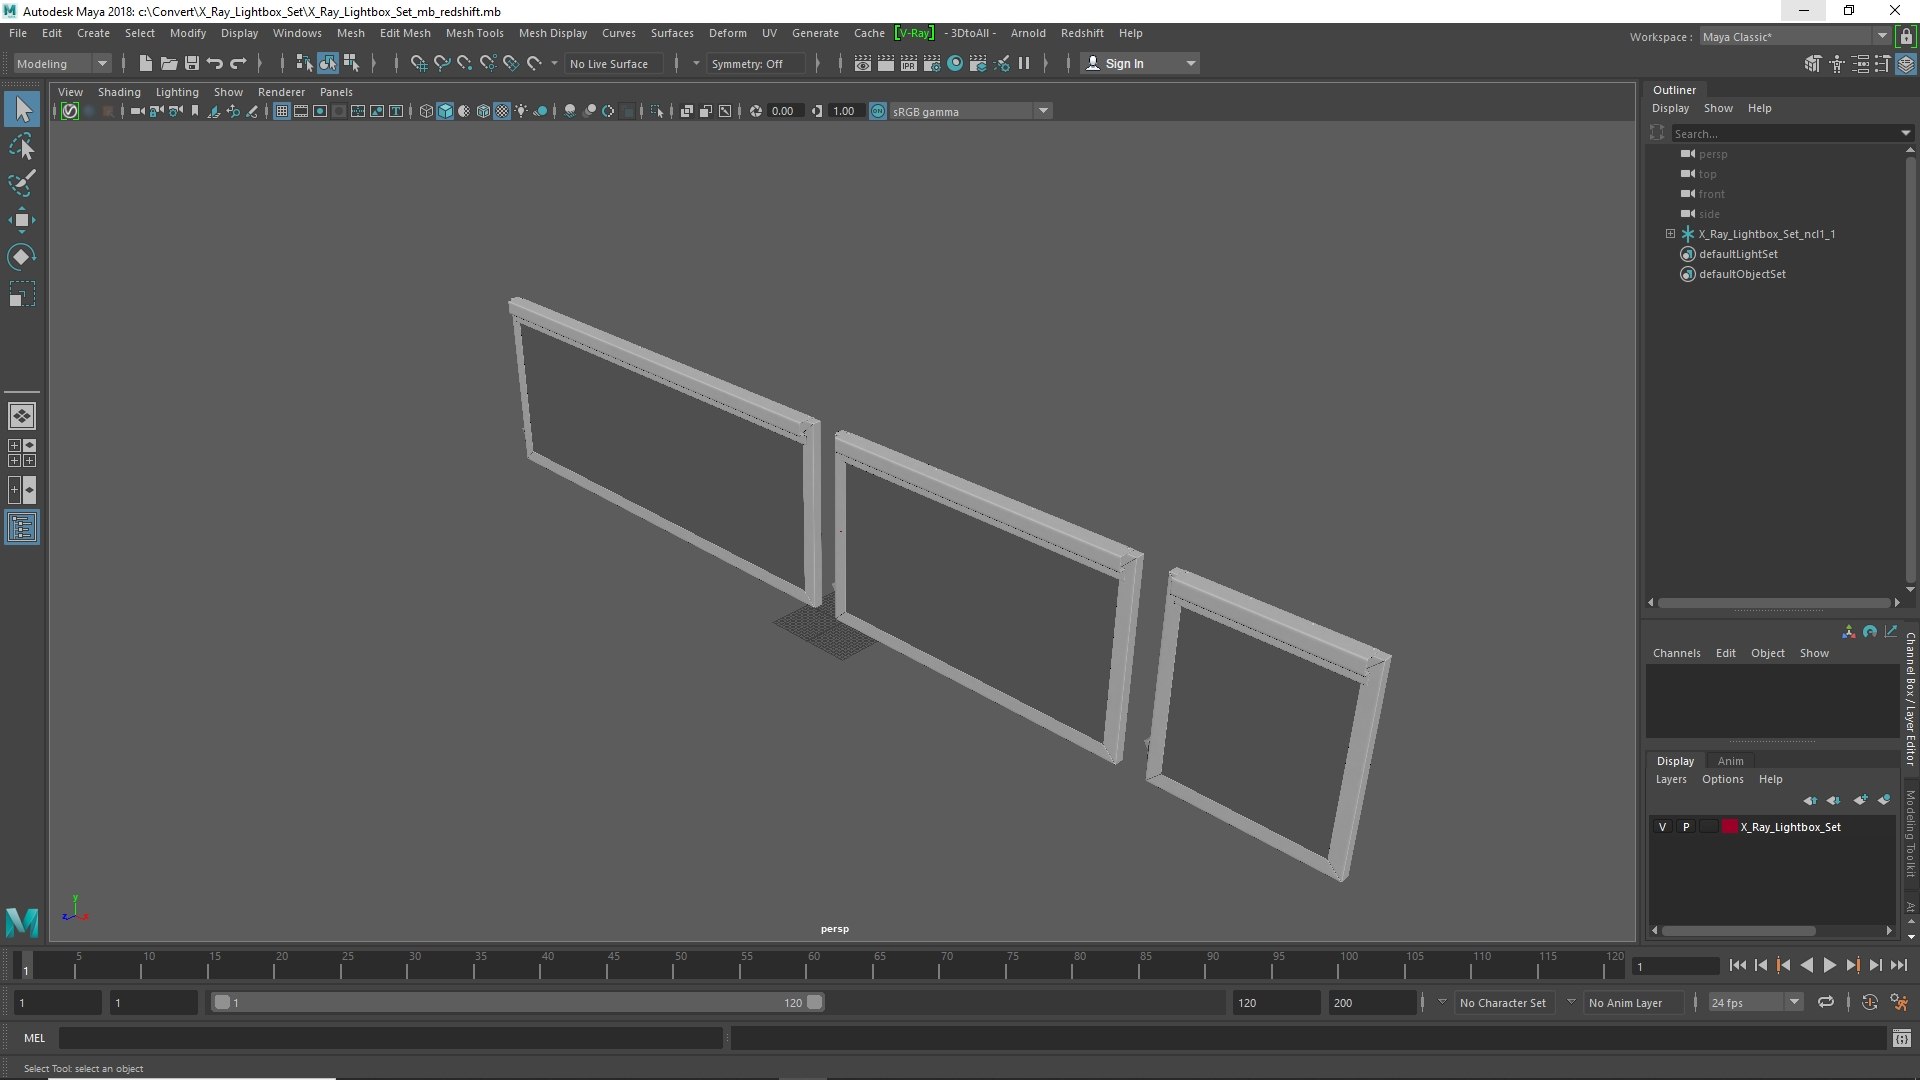
Task: Click the time range slider bar
Action: click(517, 1002)
